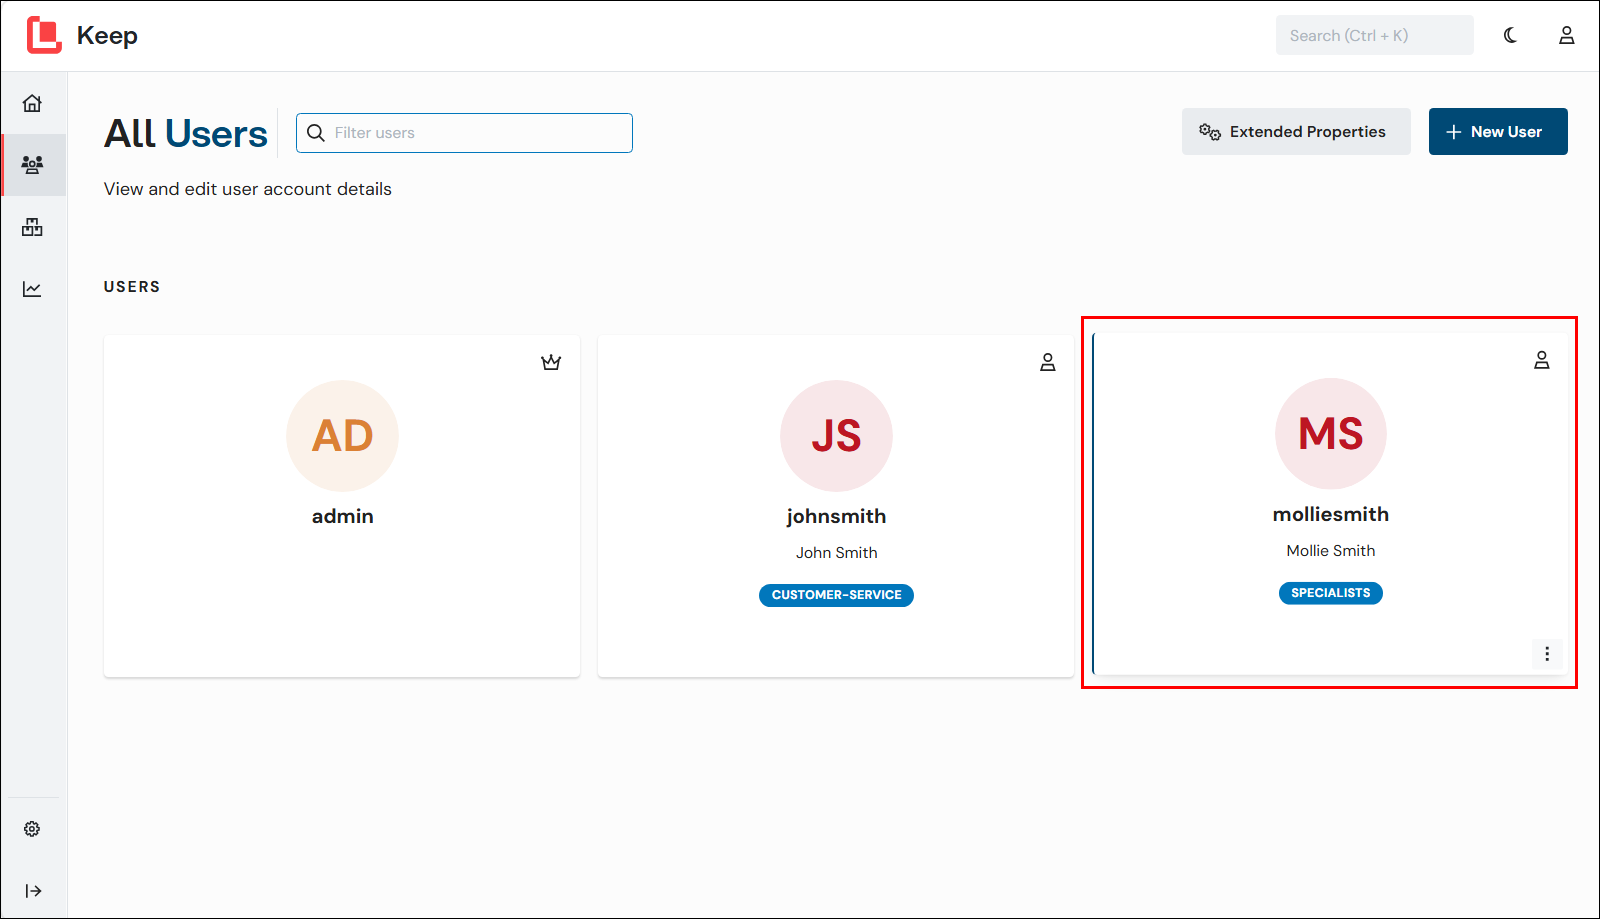Open the Reports chart sidebar icon
This screenshot has height=919, width=1600.
click(x=32, y=289)
